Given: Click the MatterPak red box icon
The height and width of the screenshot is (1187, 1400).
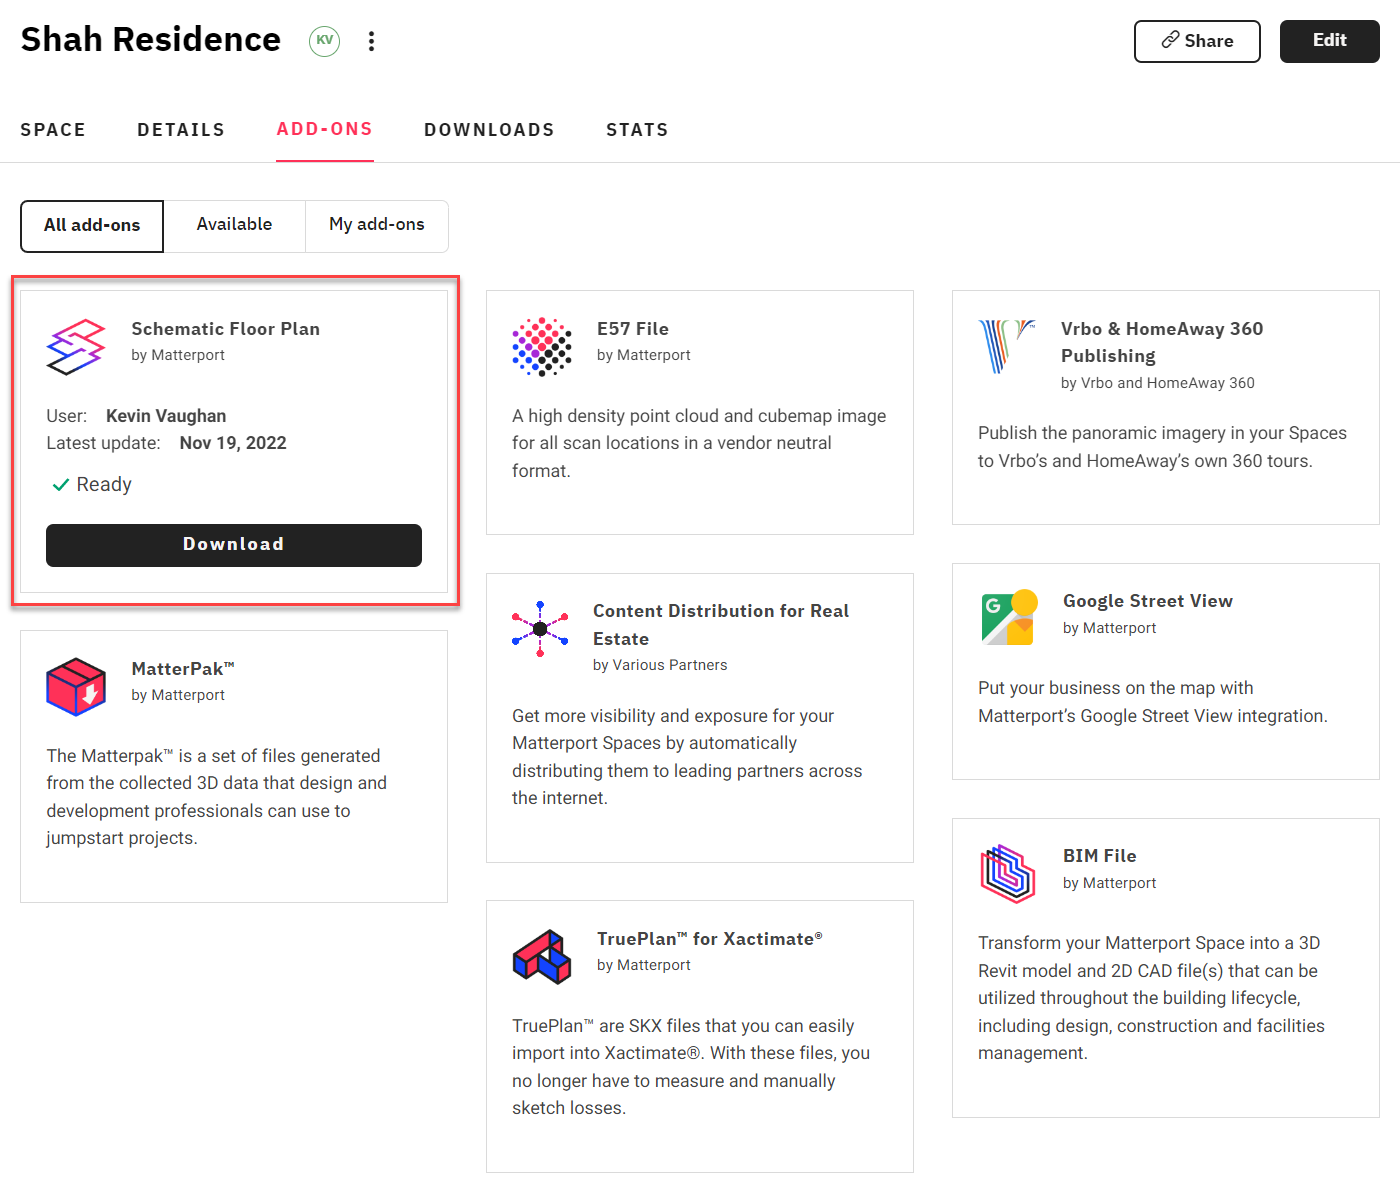Looking at the screenshot, I should 76,687.
